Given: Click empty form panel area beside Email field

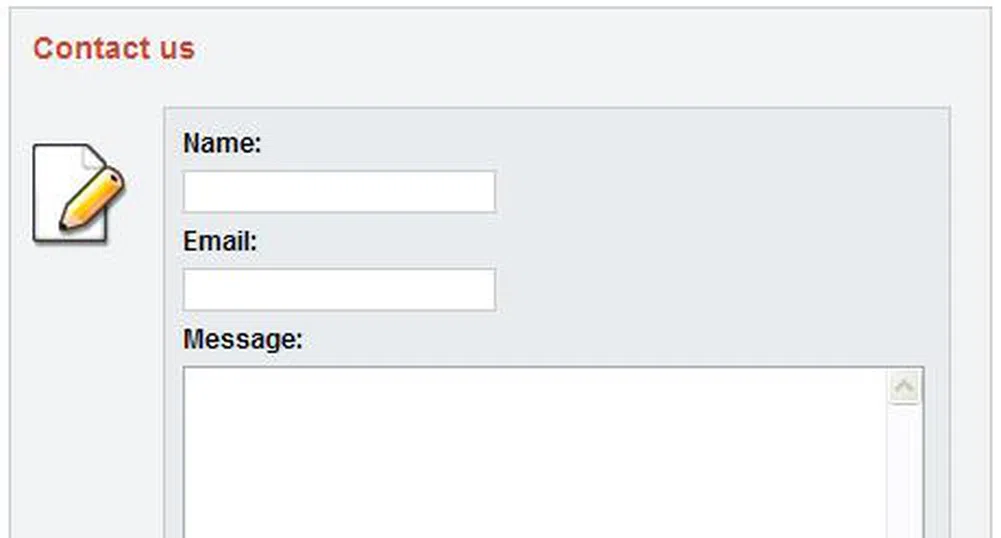Looking at the screenshot, I should tap(720, 290).
